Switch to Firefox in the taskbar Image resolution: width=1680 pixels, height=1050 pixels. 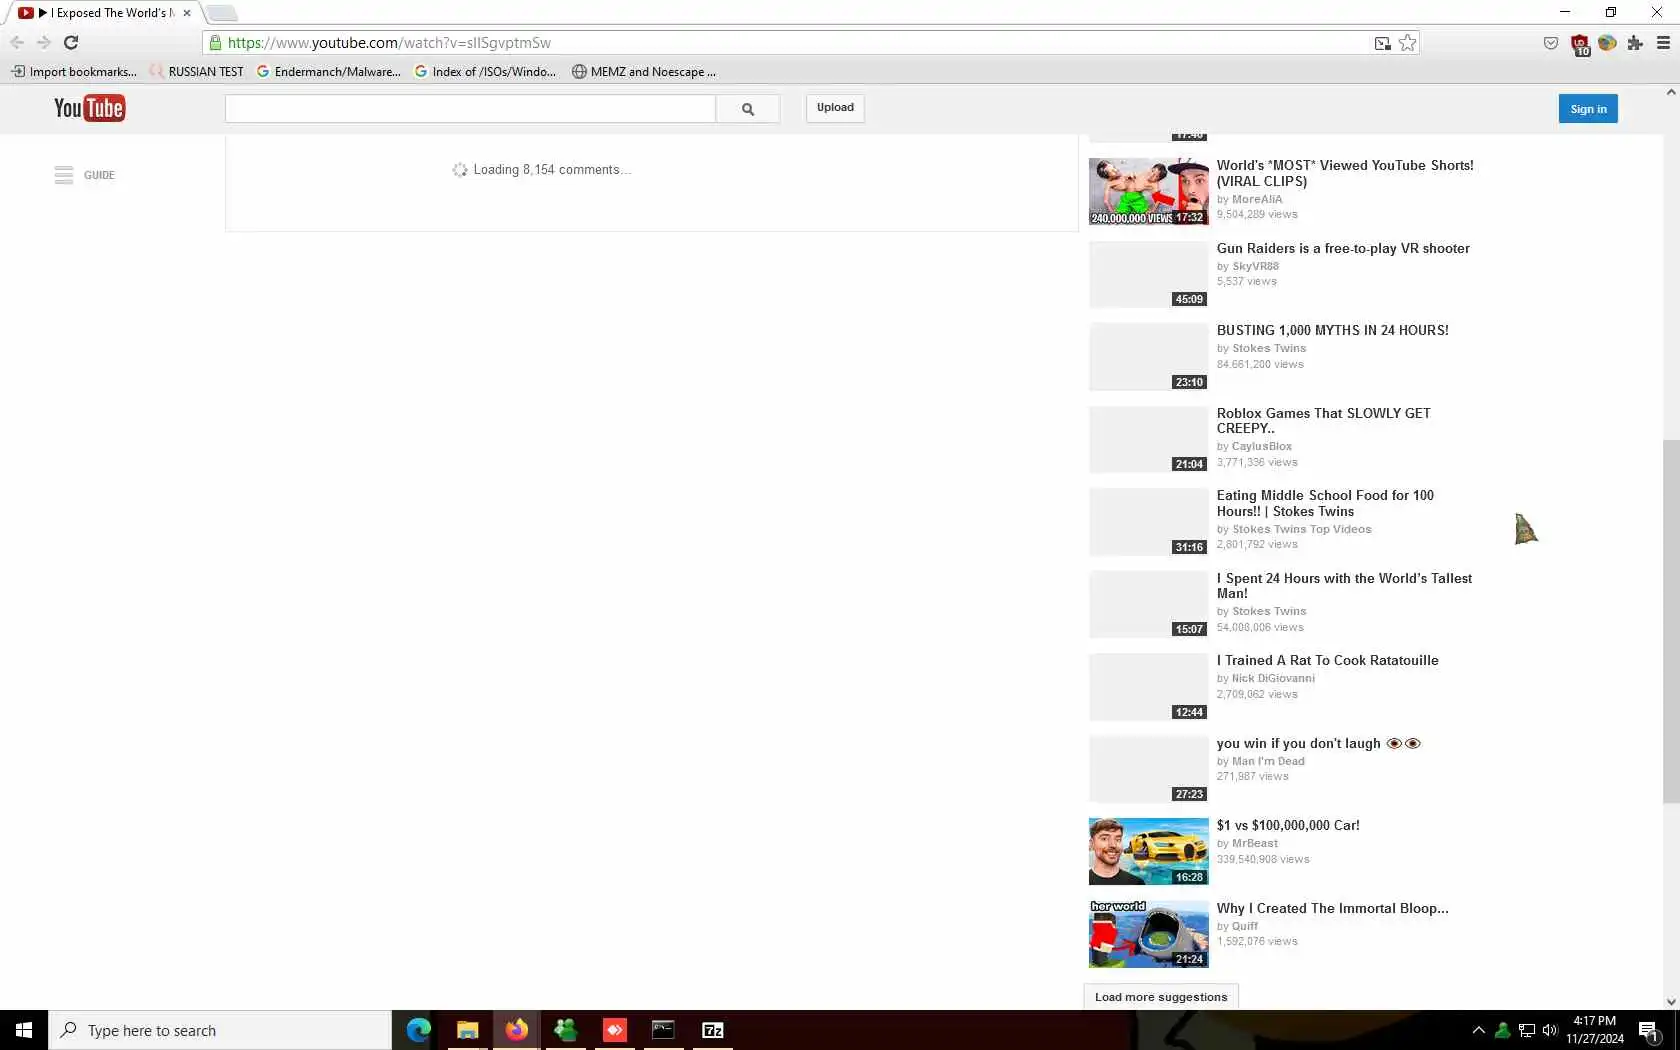coord(516,1030)
